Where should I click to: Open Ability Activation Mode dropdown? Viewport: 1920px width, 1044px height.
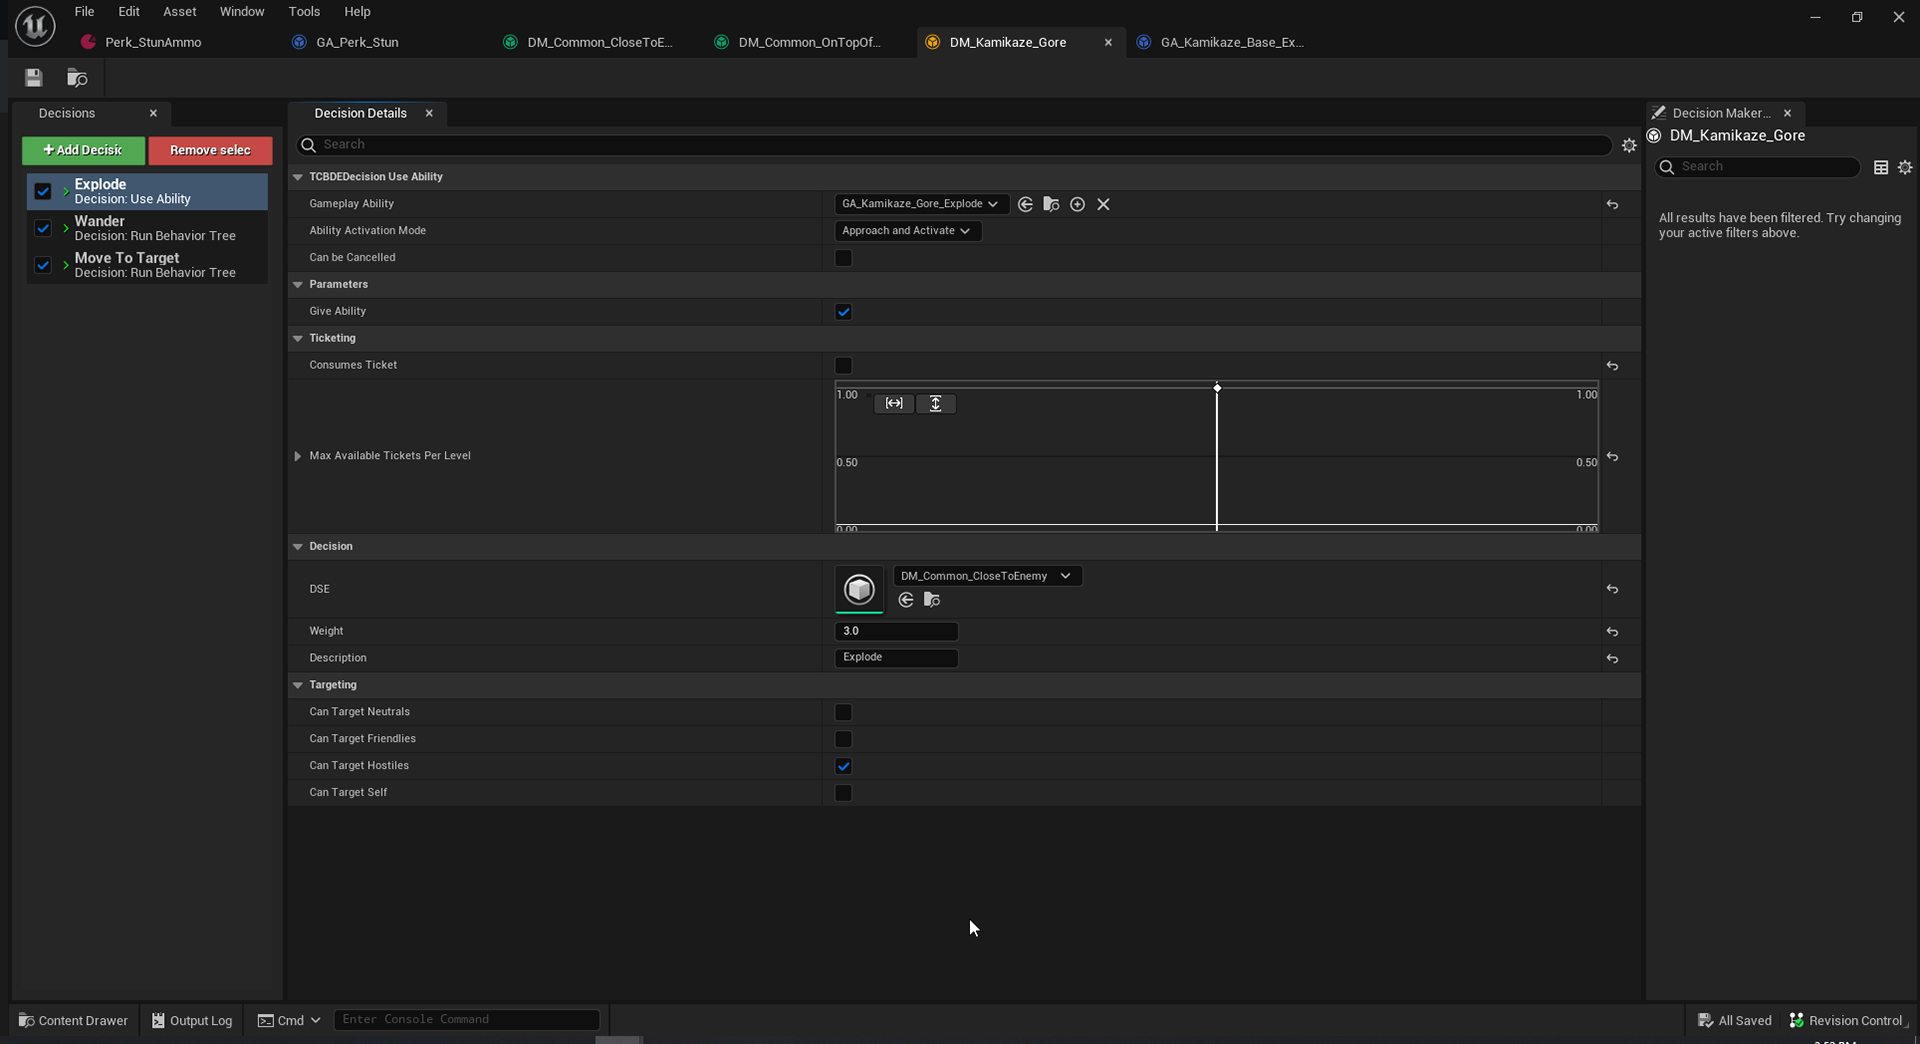(907, 231)
